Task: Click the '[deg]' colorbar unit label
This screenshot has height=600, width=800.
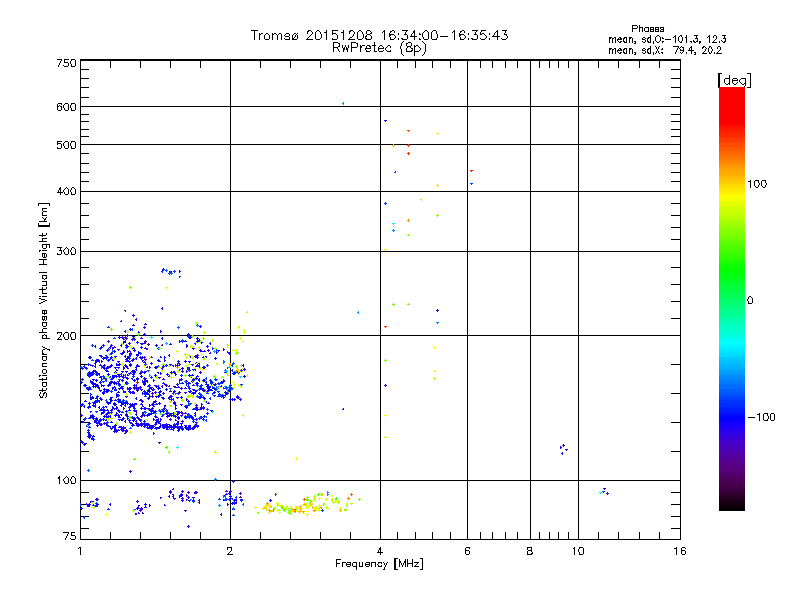Action: click(734, 80)
